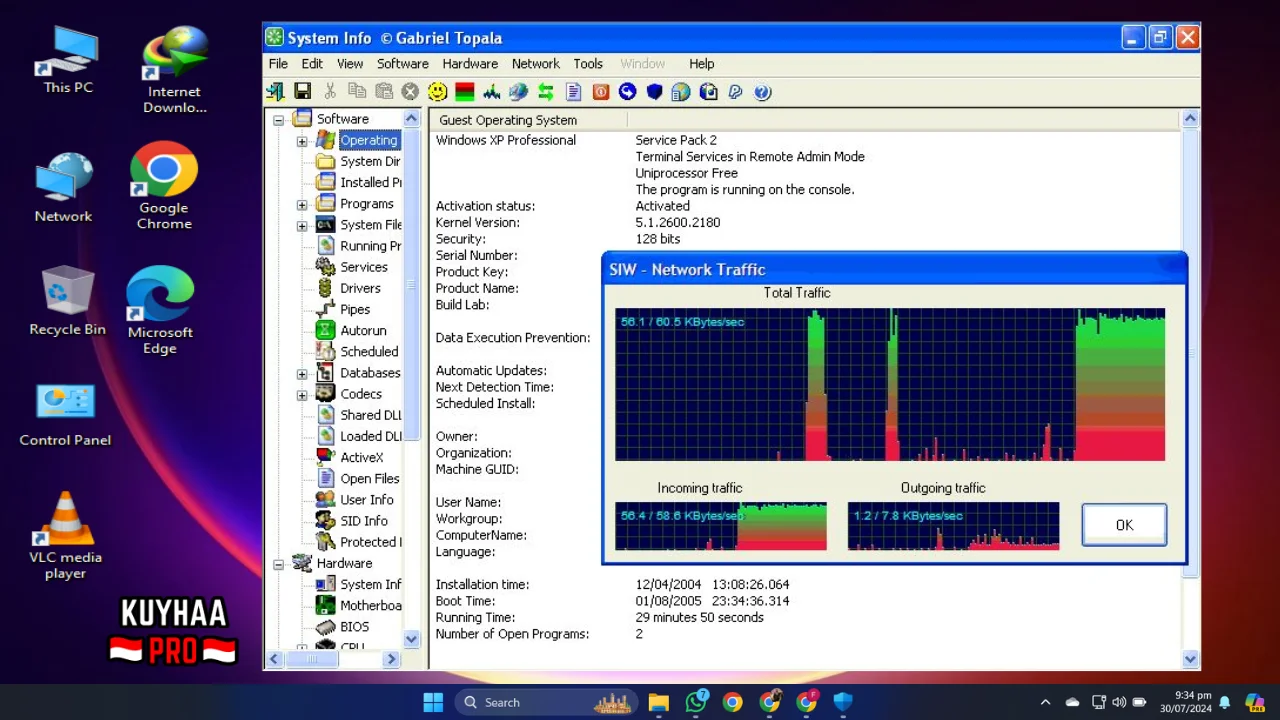Screen dimensions: 1280x720
Task: Open the Tools menu
Action: [x=588, y=63]
